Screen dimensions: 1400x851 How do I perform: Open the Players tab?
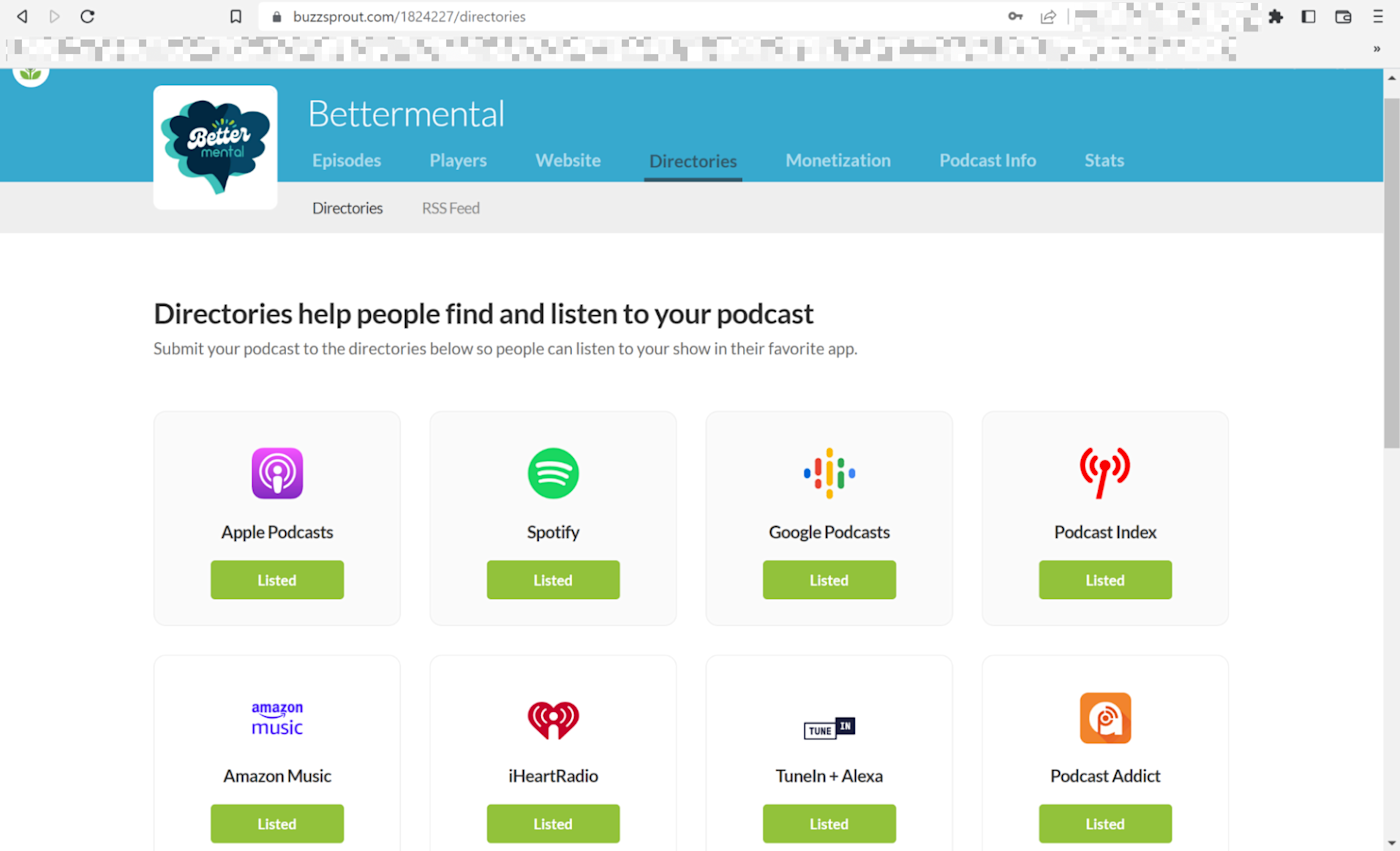[x=458, y=160]
